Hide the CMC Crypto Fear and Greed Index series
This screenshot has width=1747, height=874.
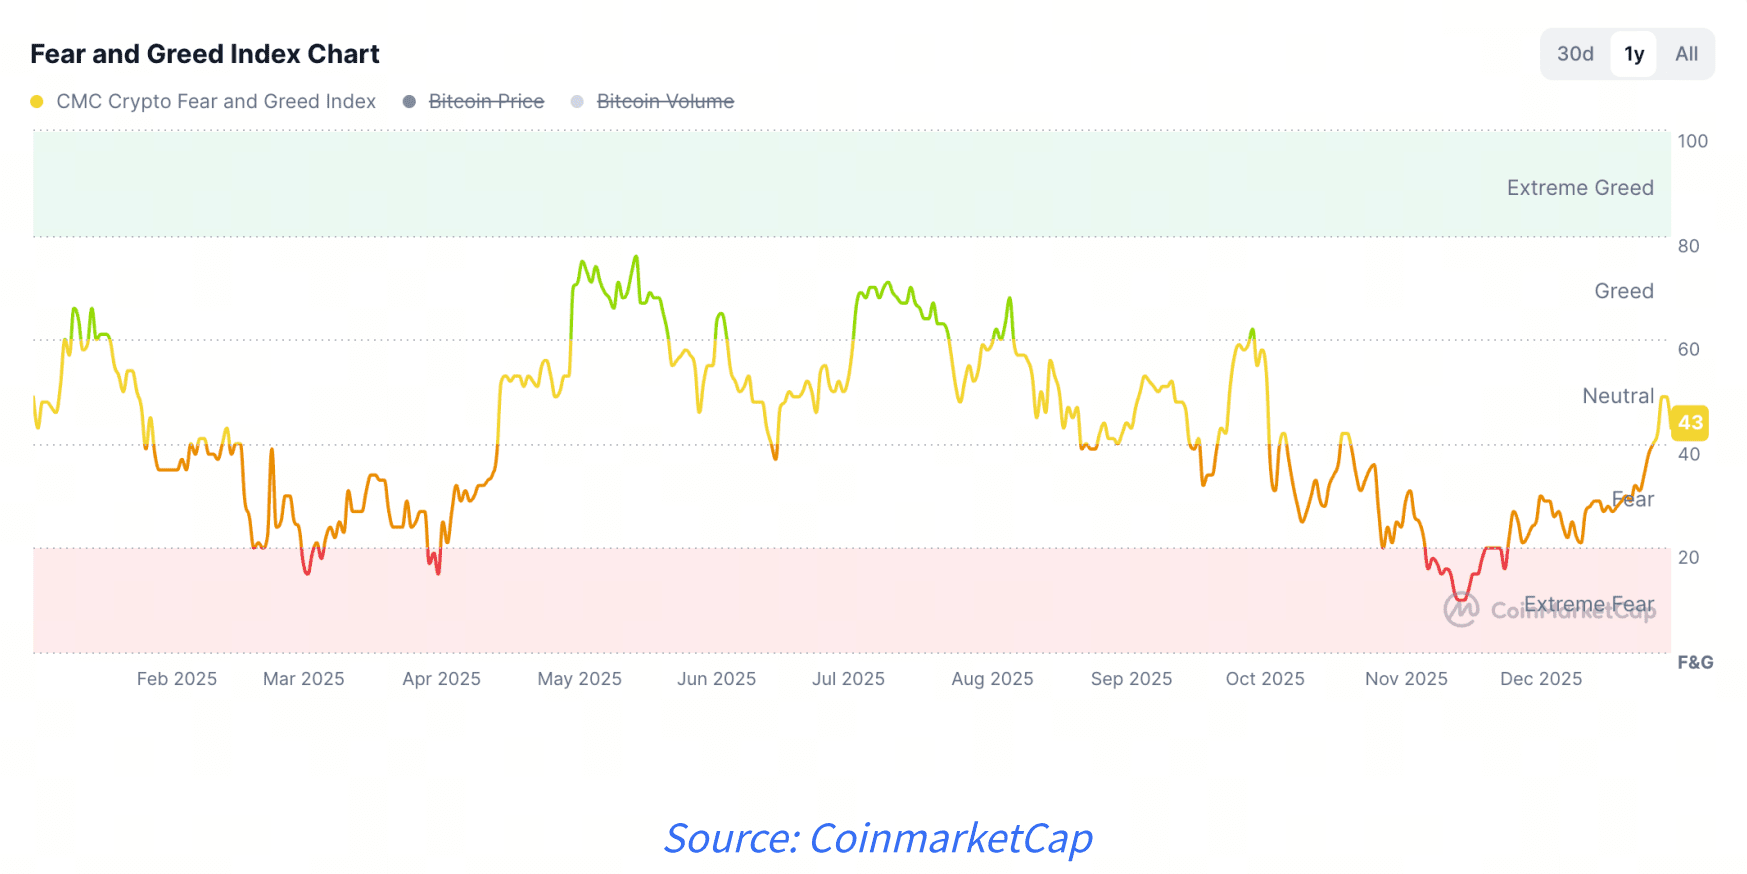(216, 101)
